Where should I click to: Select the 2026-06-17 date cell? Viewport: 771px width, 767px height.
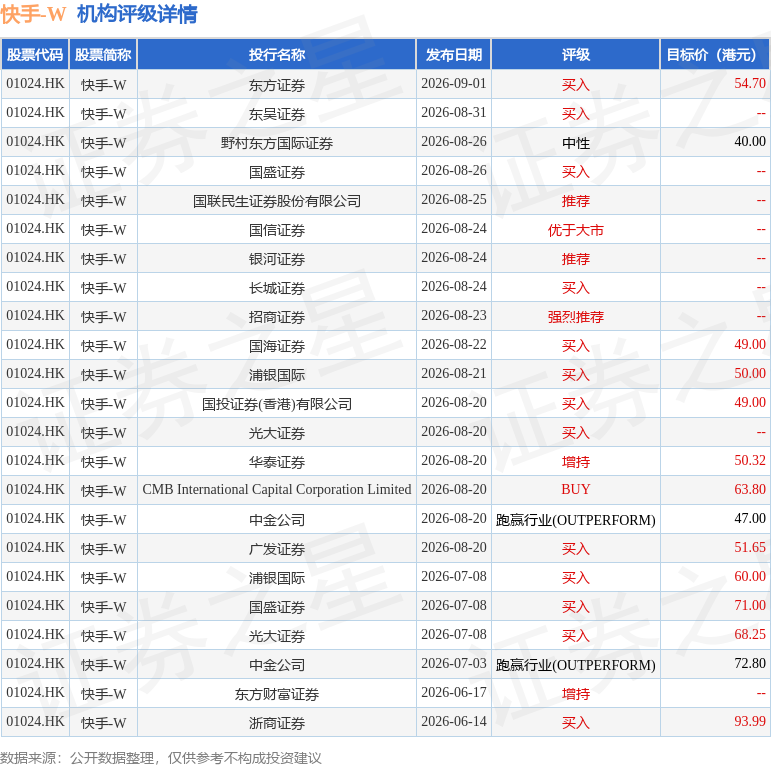coord(454,692)
